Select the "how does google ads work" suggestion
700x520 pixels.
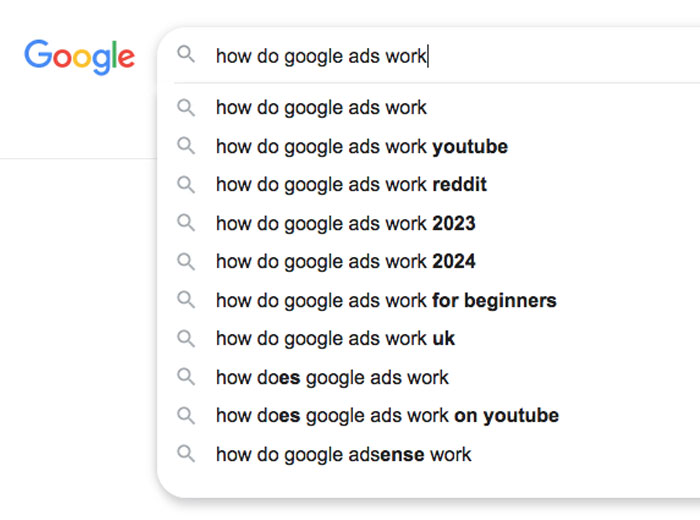coord(332,378)
